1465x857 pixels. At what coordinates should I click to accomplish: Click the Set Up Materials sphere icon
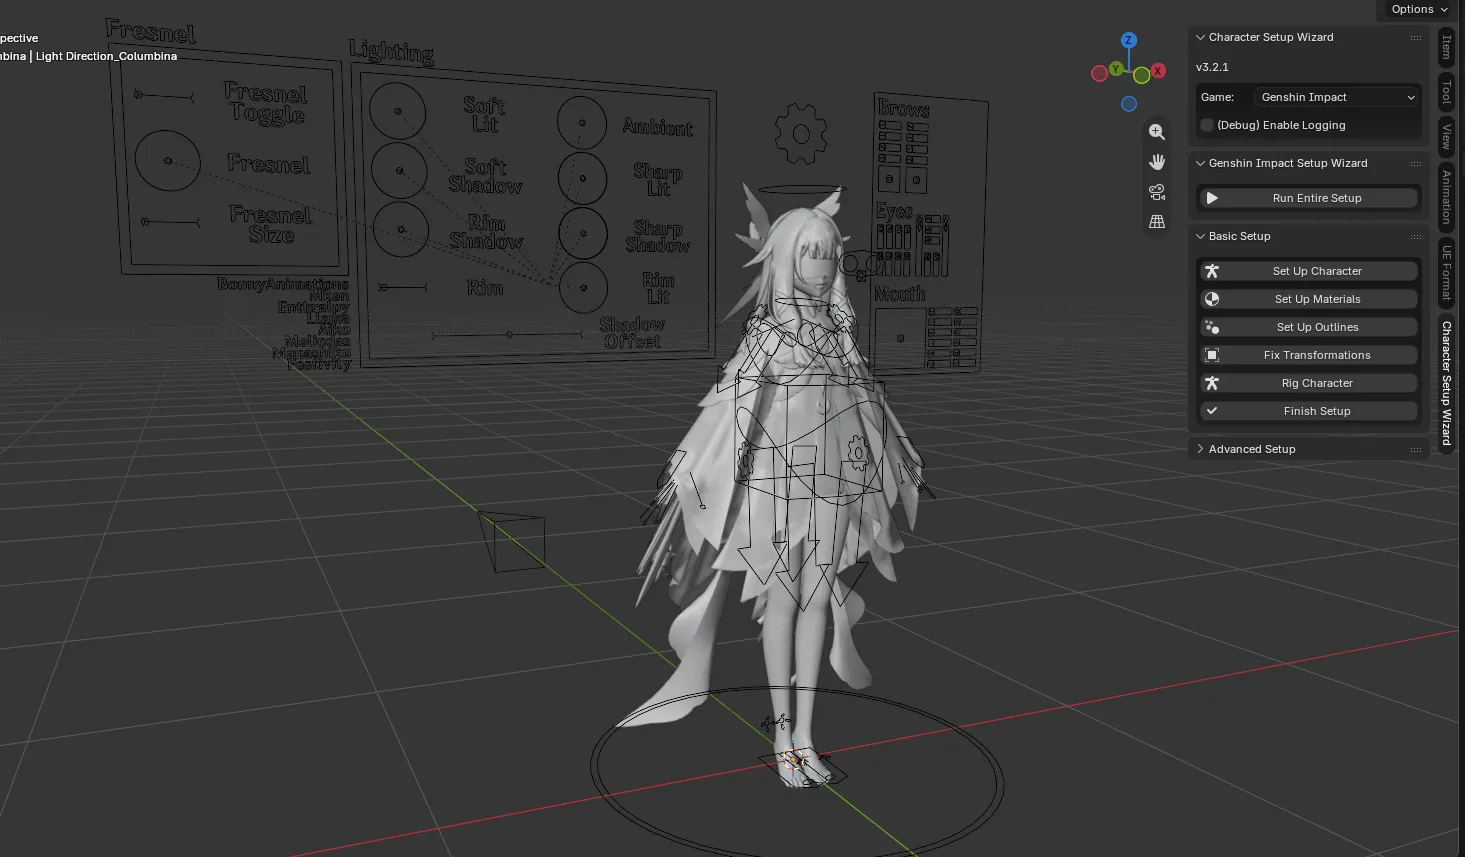(1212, 299)
